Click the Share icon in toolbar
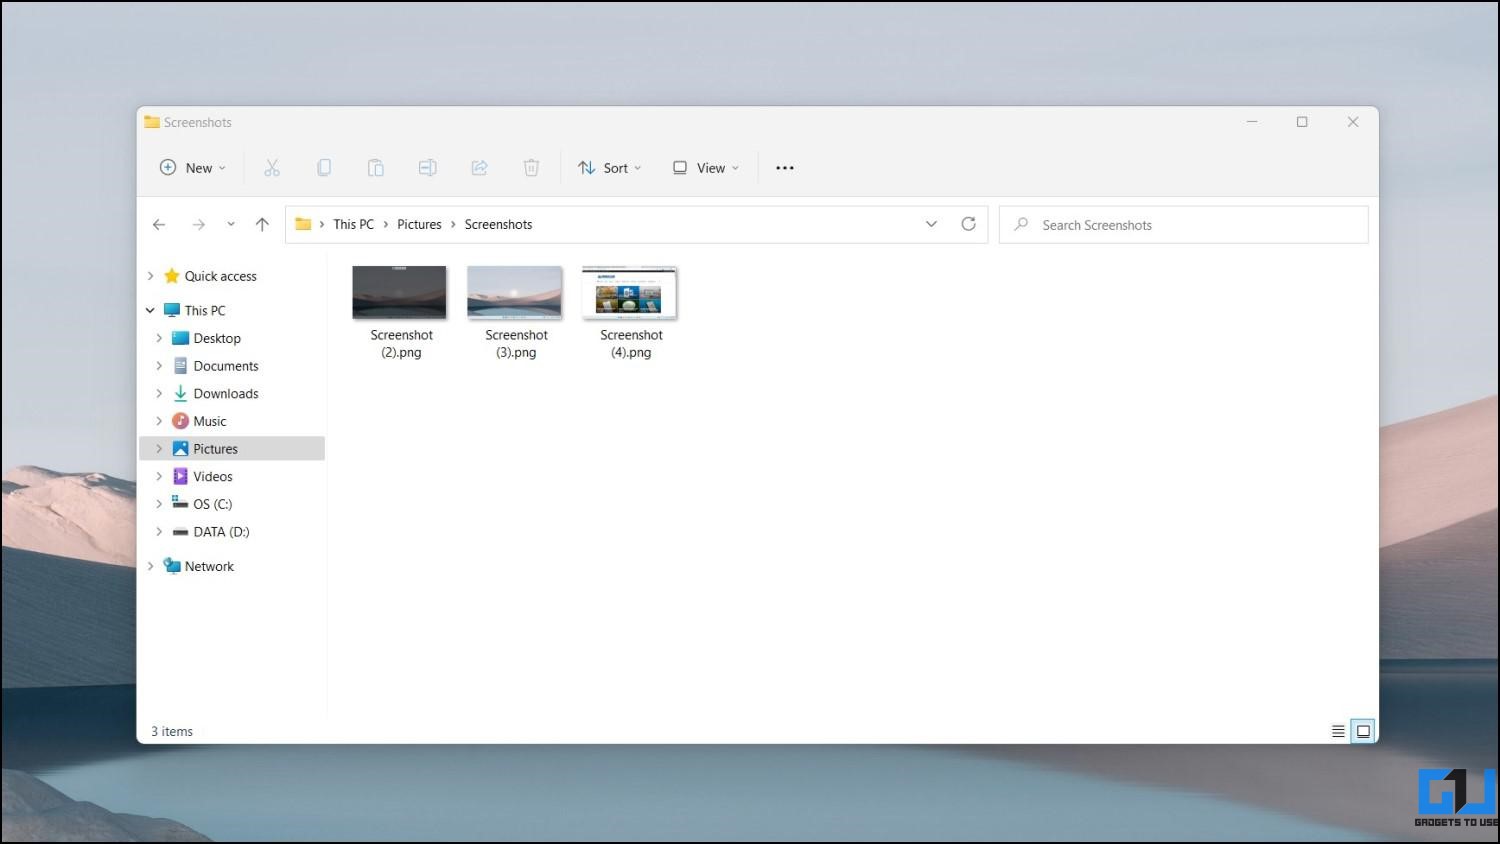 click(479, 168)
